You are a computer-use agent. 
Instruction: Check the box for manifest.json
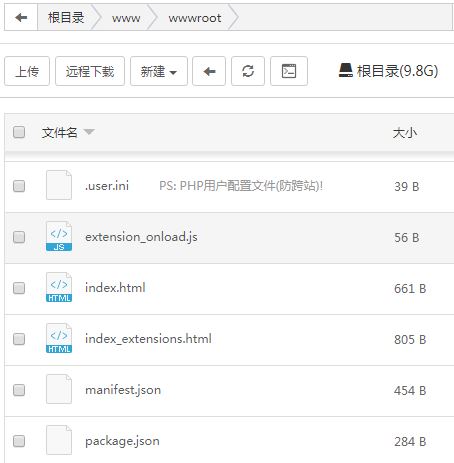[19, 390]
